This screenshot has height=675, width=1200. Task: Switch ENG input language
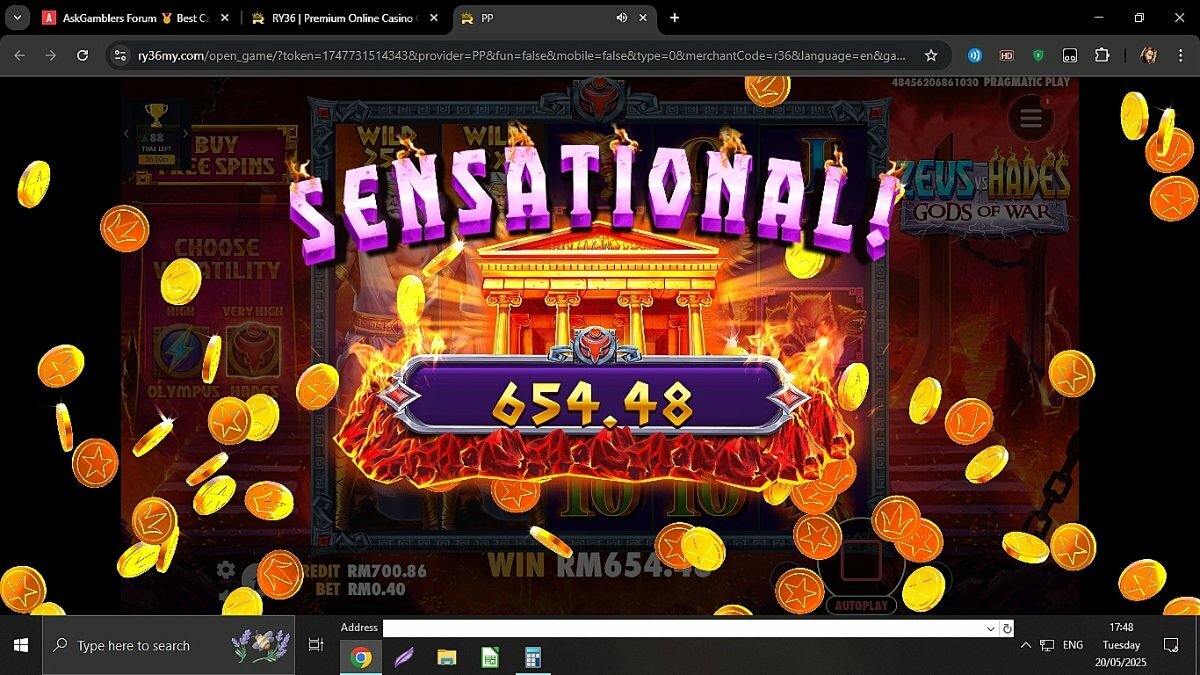click(x=1073, y=646)
